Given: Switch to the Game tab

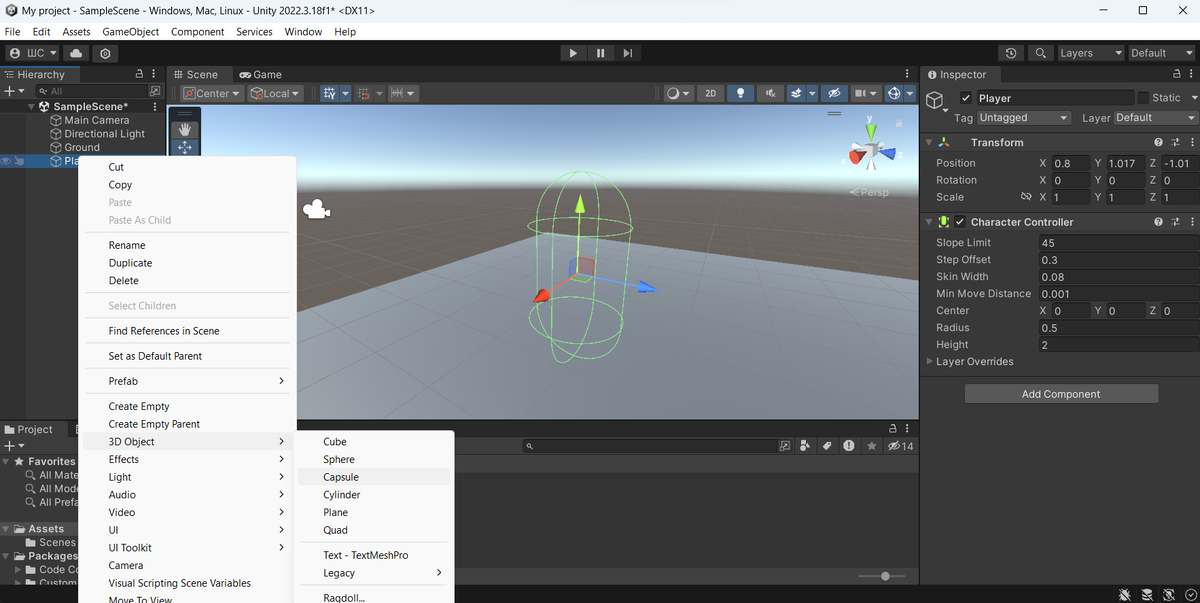Looking at the screenshot, I should click(260, 74).
